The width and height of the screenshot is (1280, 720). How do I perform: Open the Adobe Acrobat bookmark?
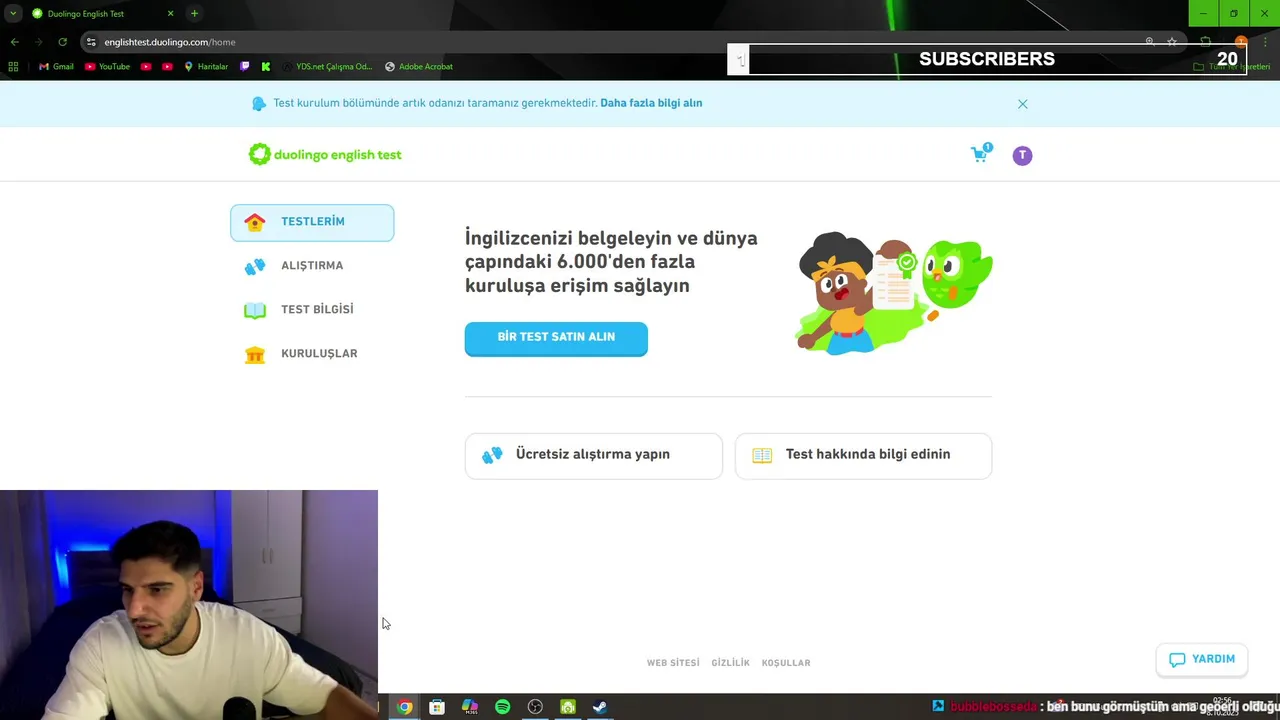pos(418,67)
